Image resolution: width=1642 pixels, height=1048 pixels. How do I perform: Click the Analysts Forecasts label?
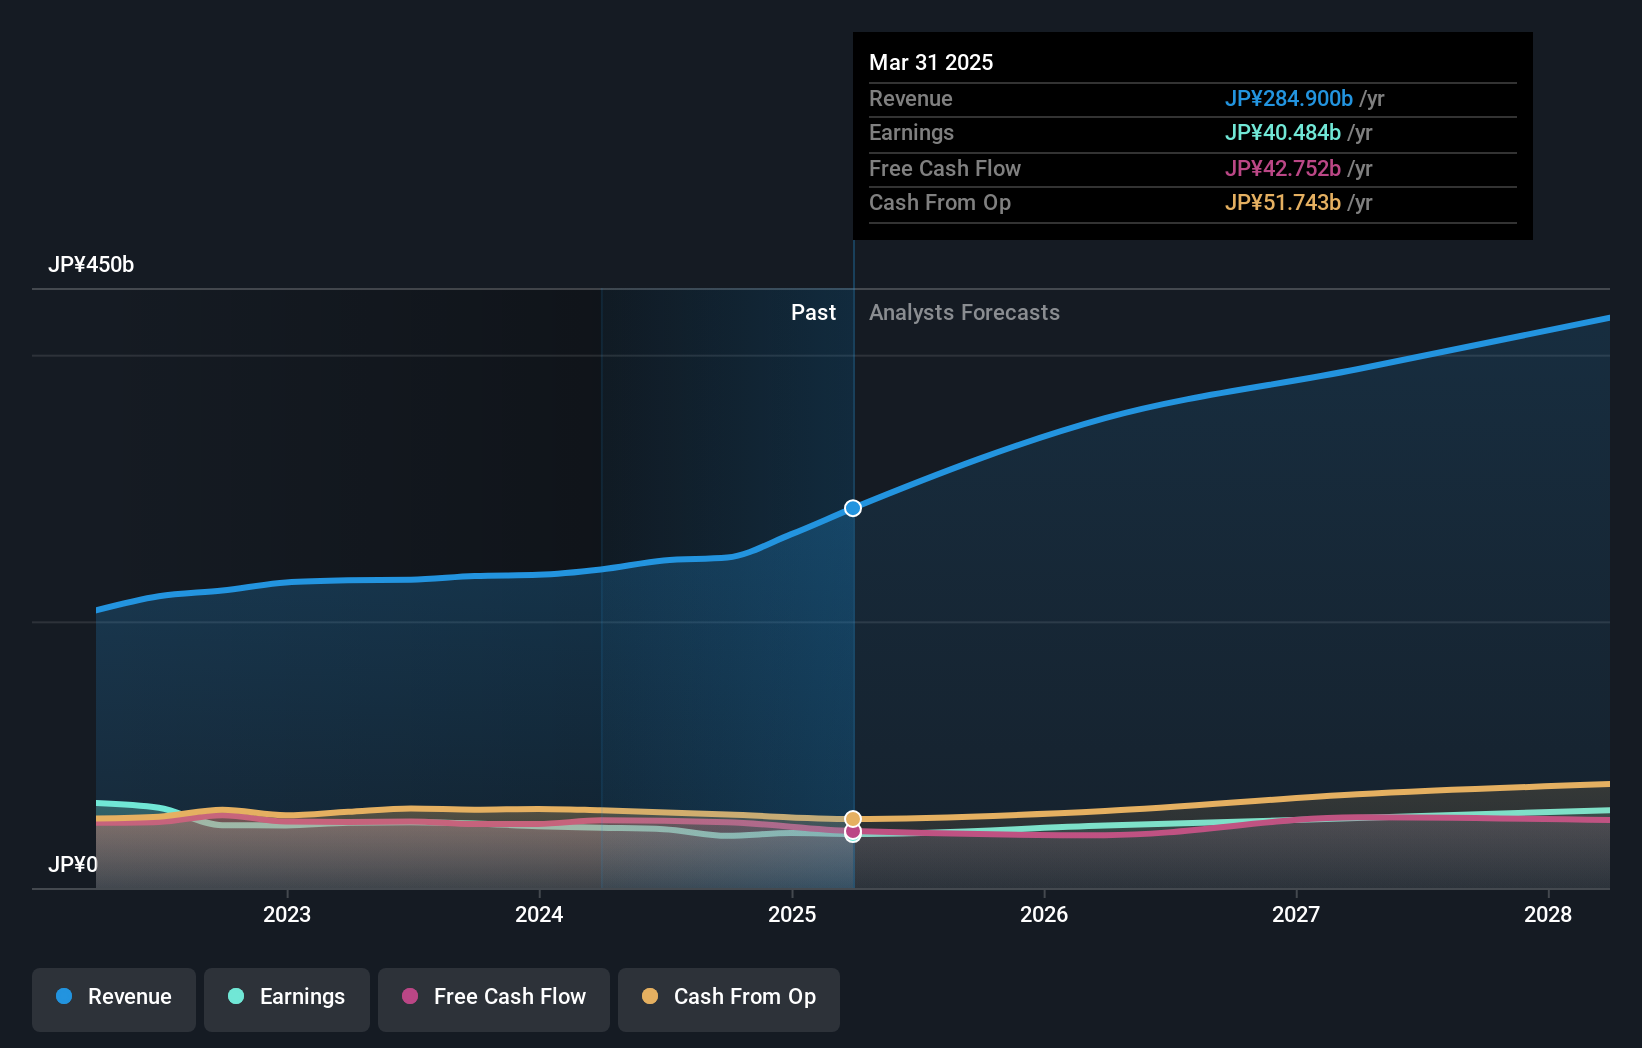964,312
